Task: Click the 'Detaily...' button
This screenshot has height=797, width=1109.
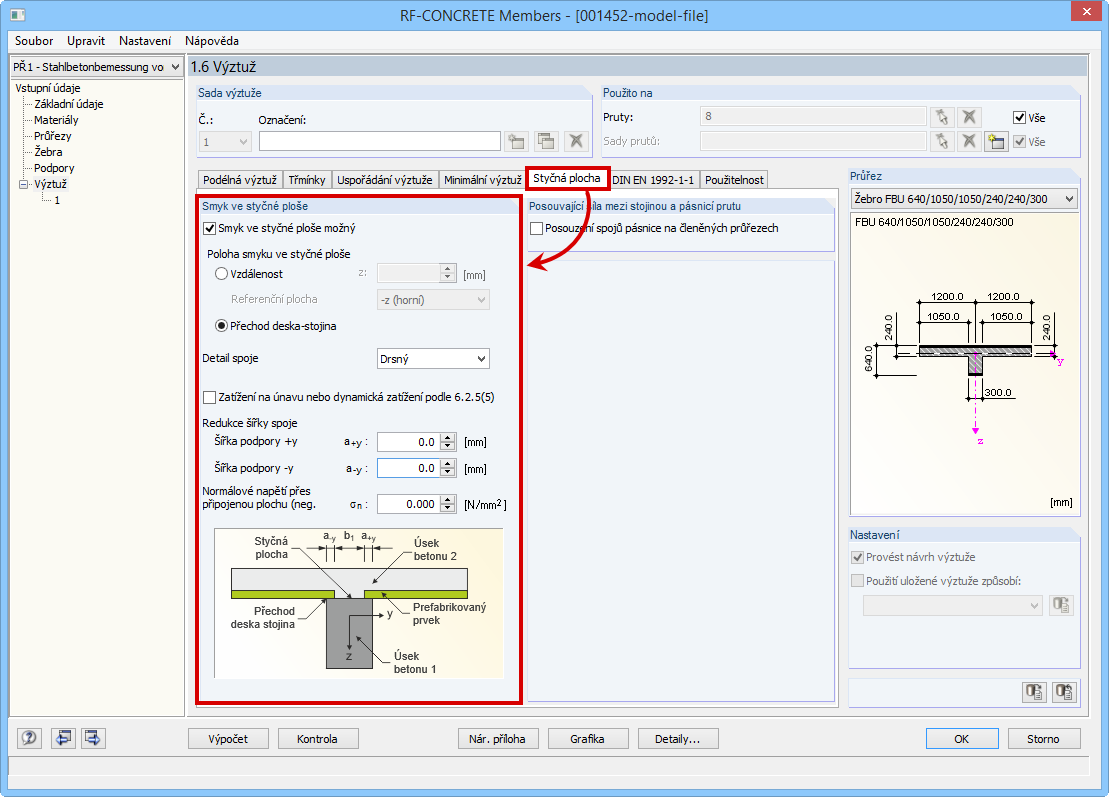Action: pyautogui.click(x=678, y=739)
